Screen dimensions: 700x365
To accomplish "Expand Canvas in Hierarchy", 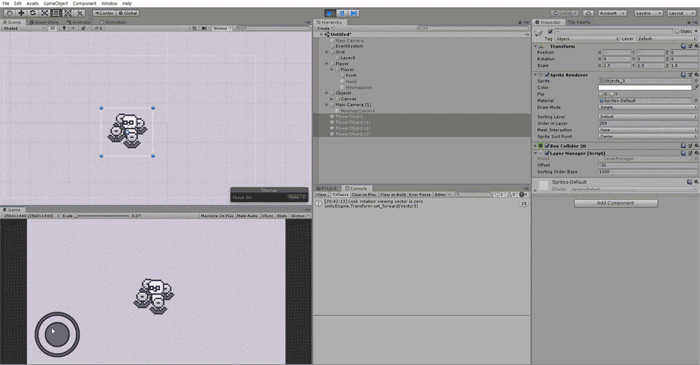I will [x=332, y=99].
